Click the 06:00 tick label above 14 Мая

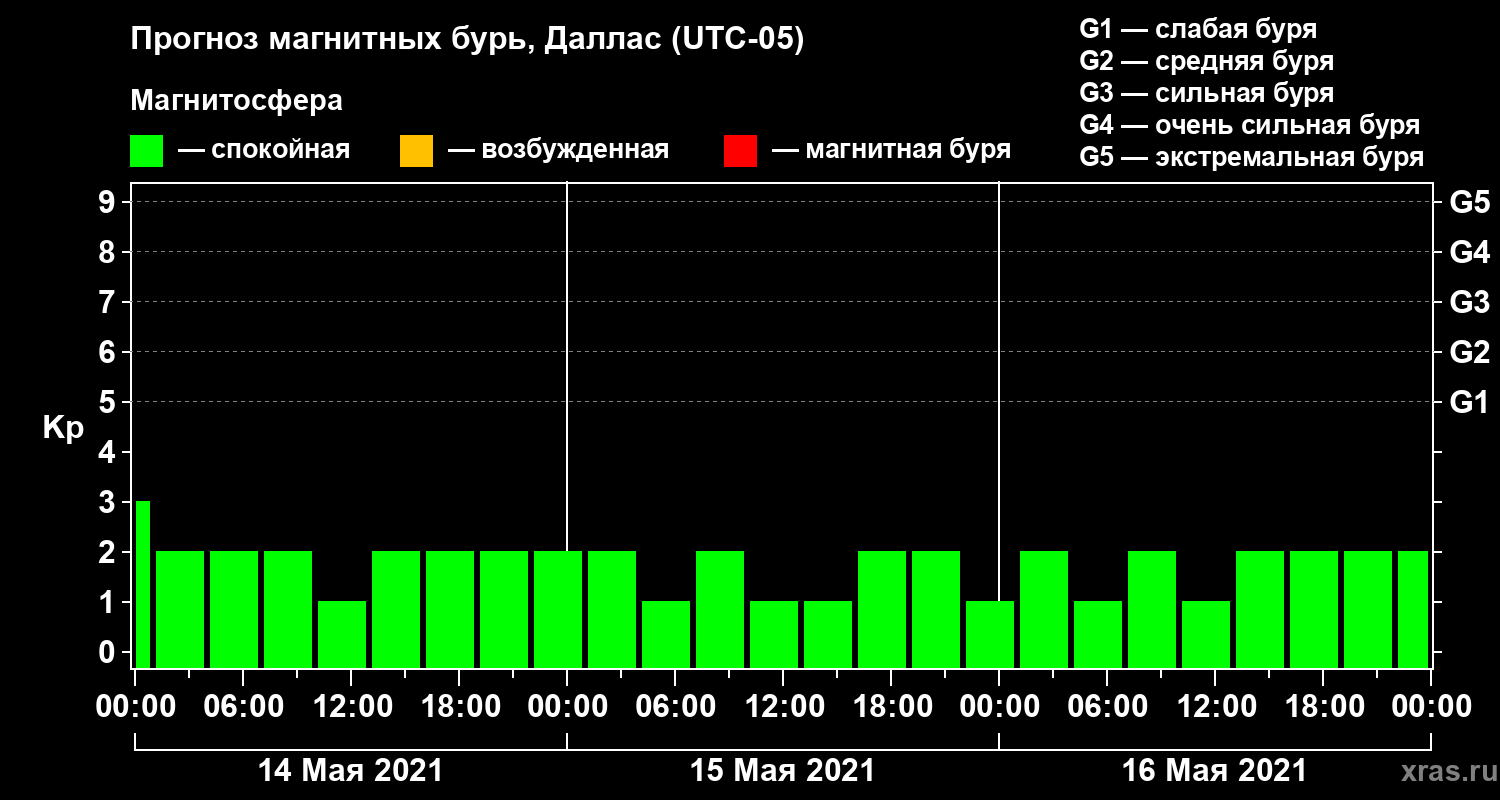tap(243, 707)
